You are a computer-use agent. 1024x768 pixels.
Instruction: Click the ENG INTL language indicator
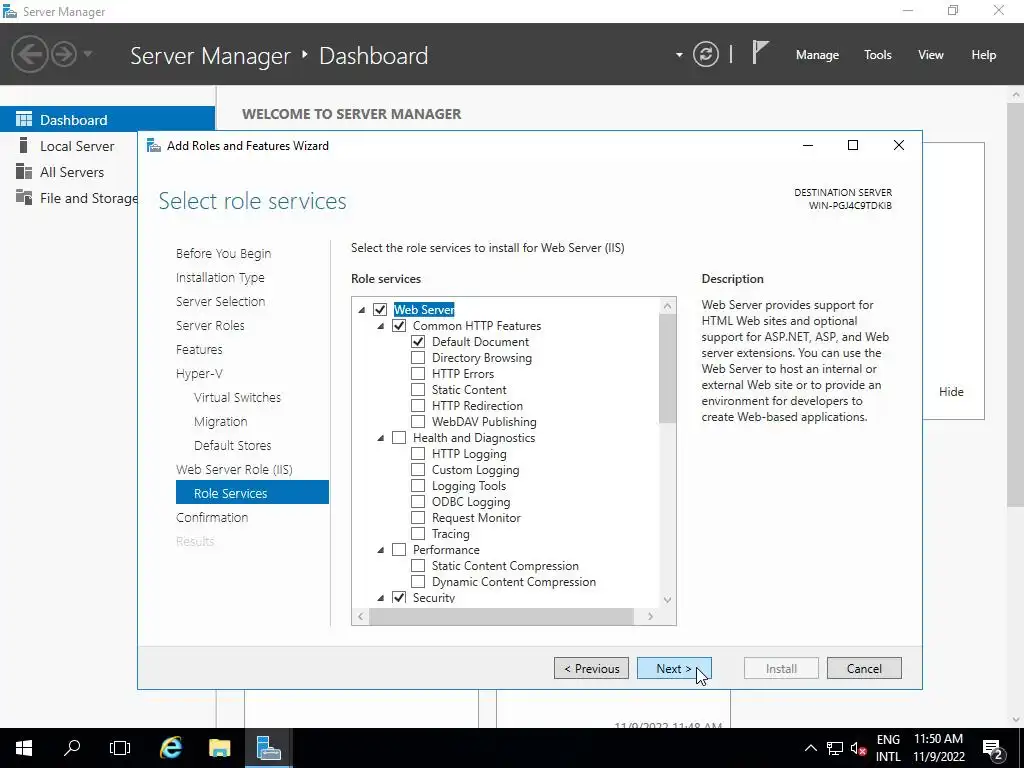pos(888,748)
